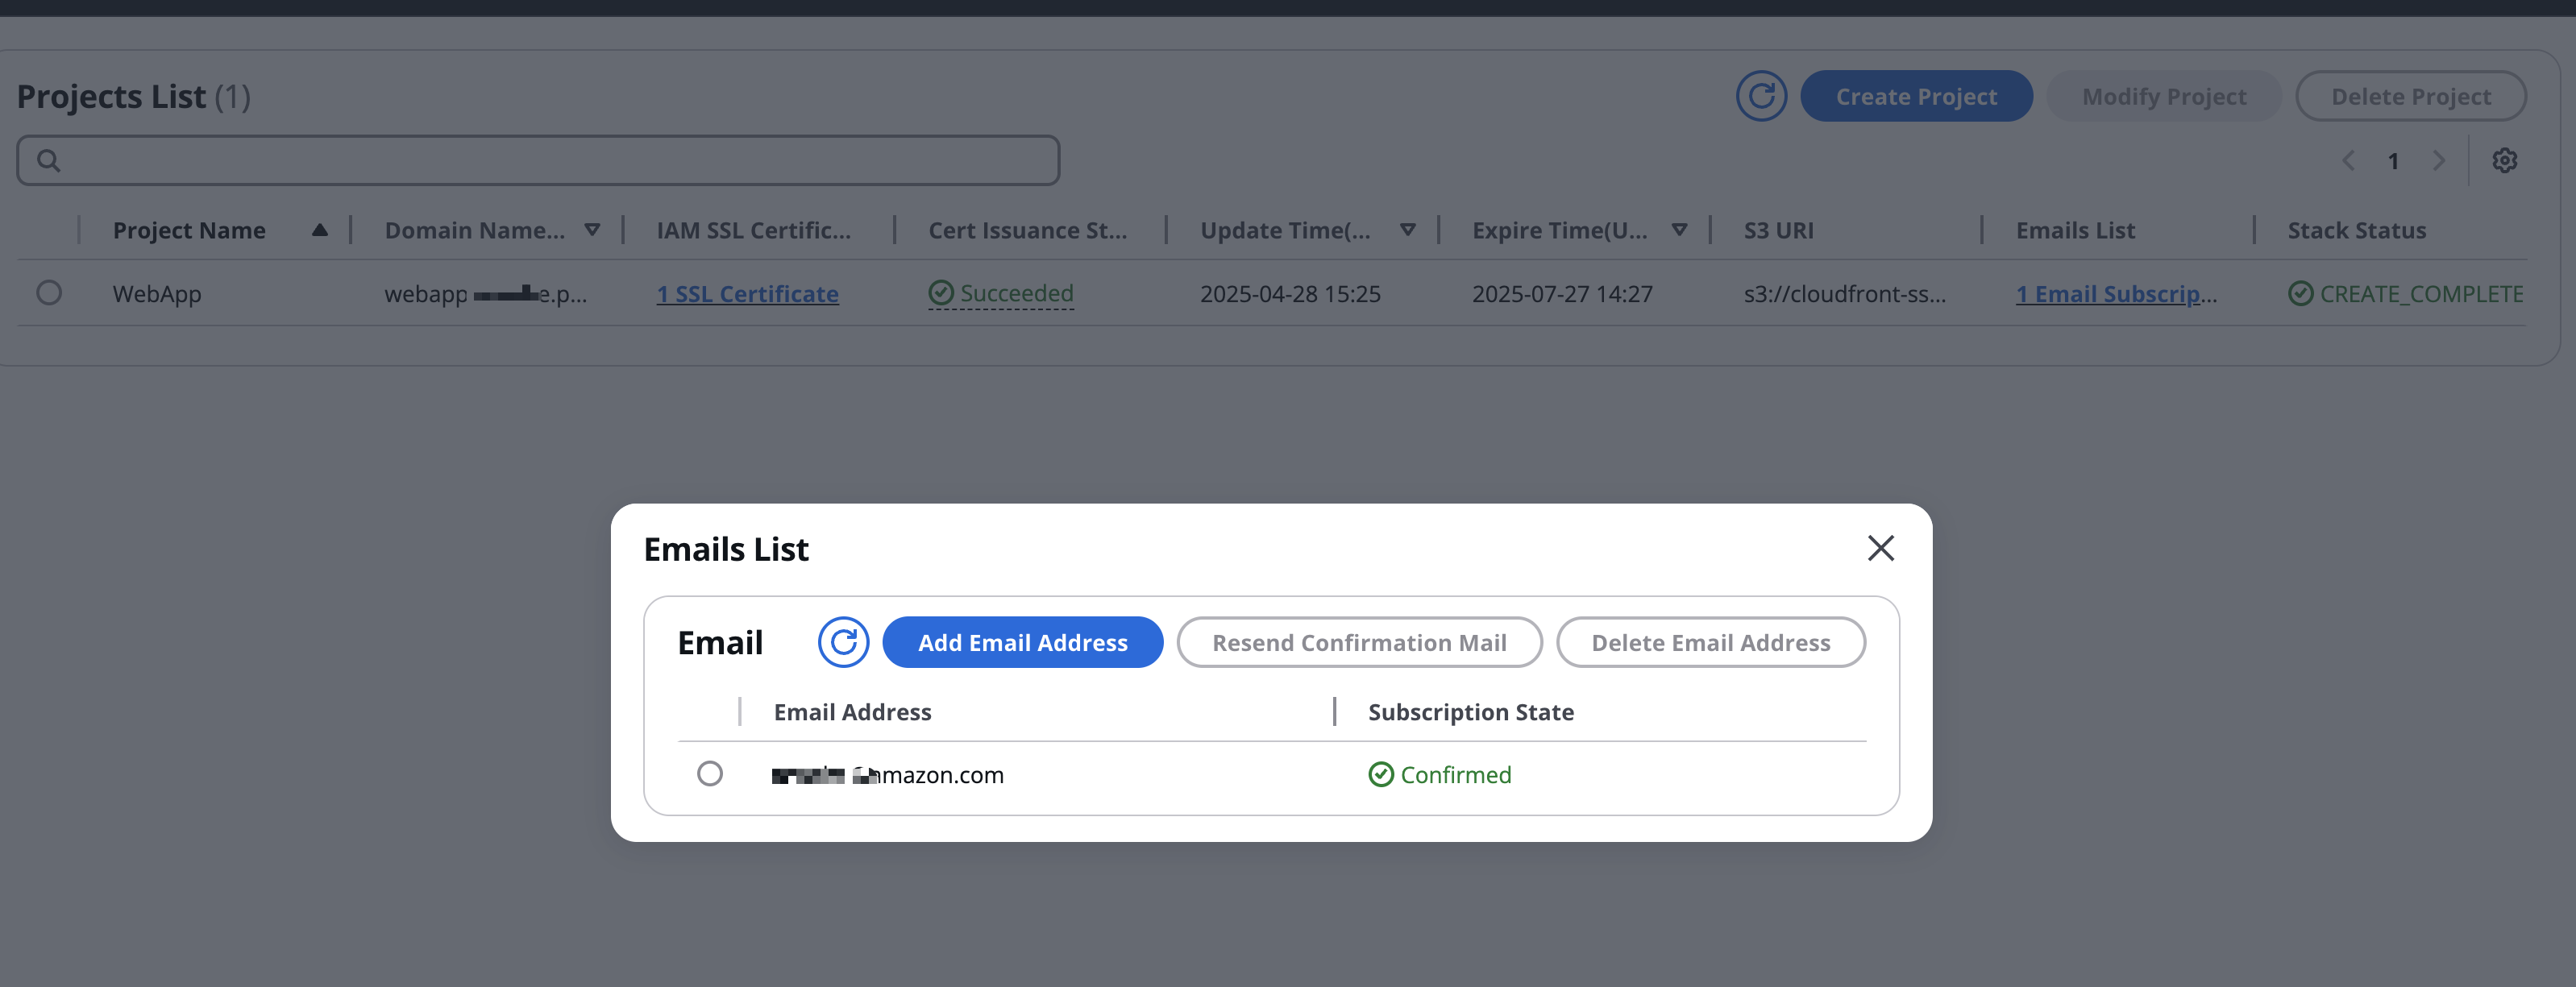Screen dimensions: 2576x987
Task: Click the Email Address column header
Action: point(852,712)
